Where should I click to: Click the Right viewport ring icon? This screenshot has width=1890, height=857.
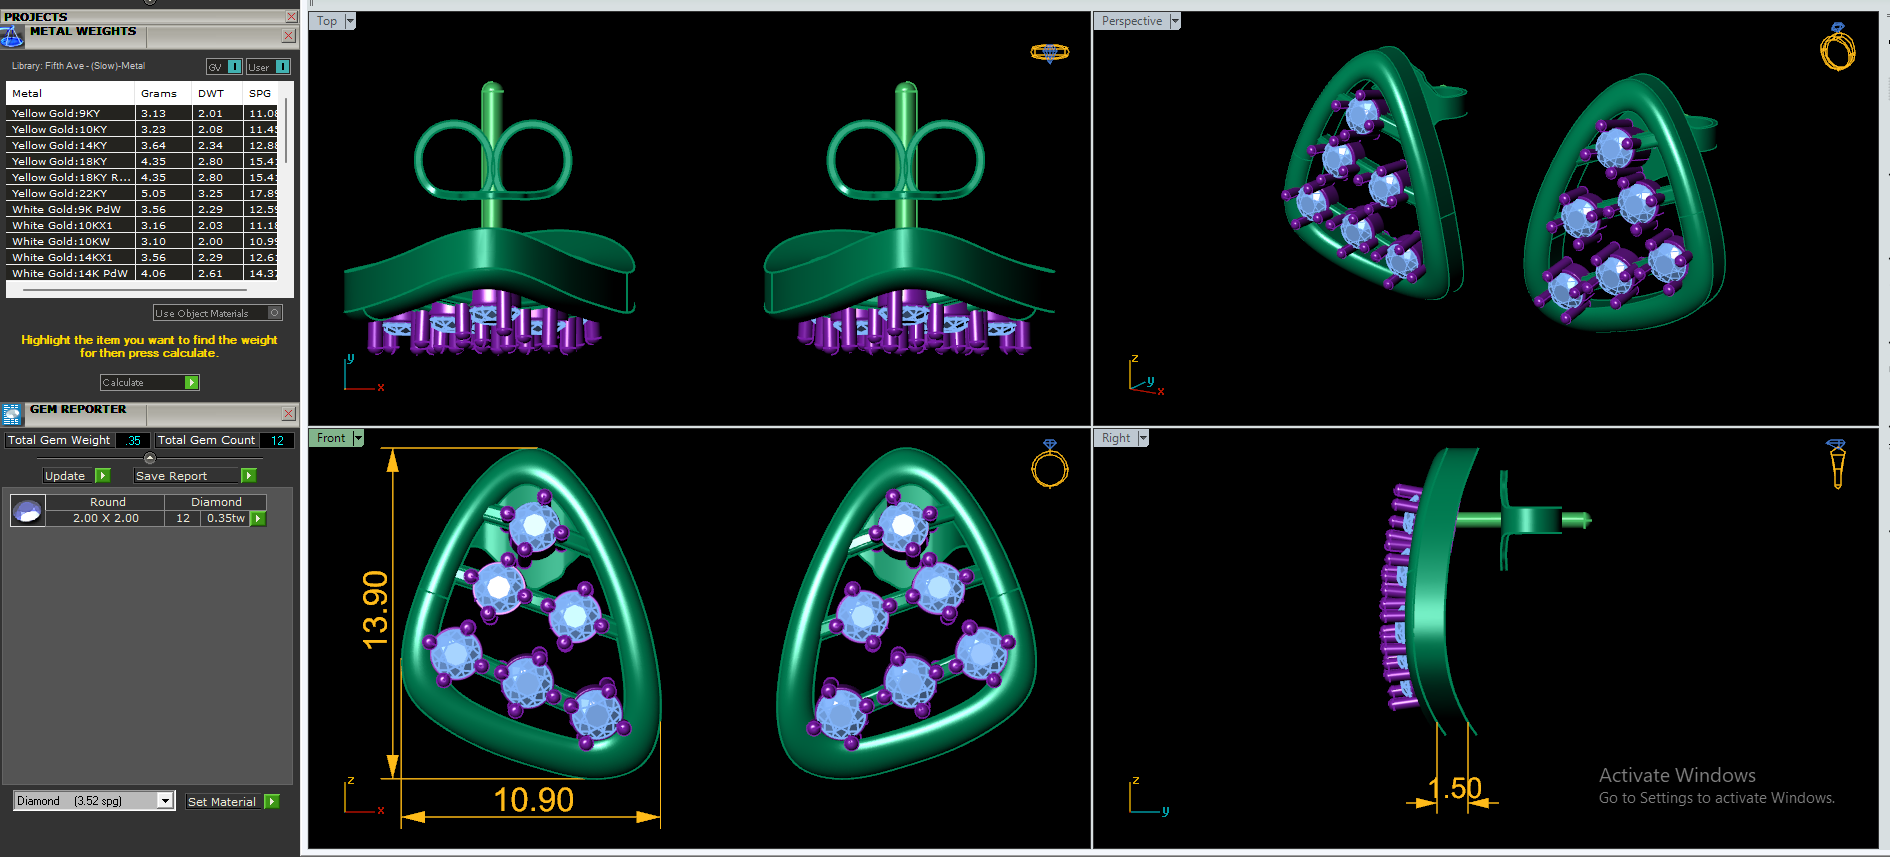1836,463
